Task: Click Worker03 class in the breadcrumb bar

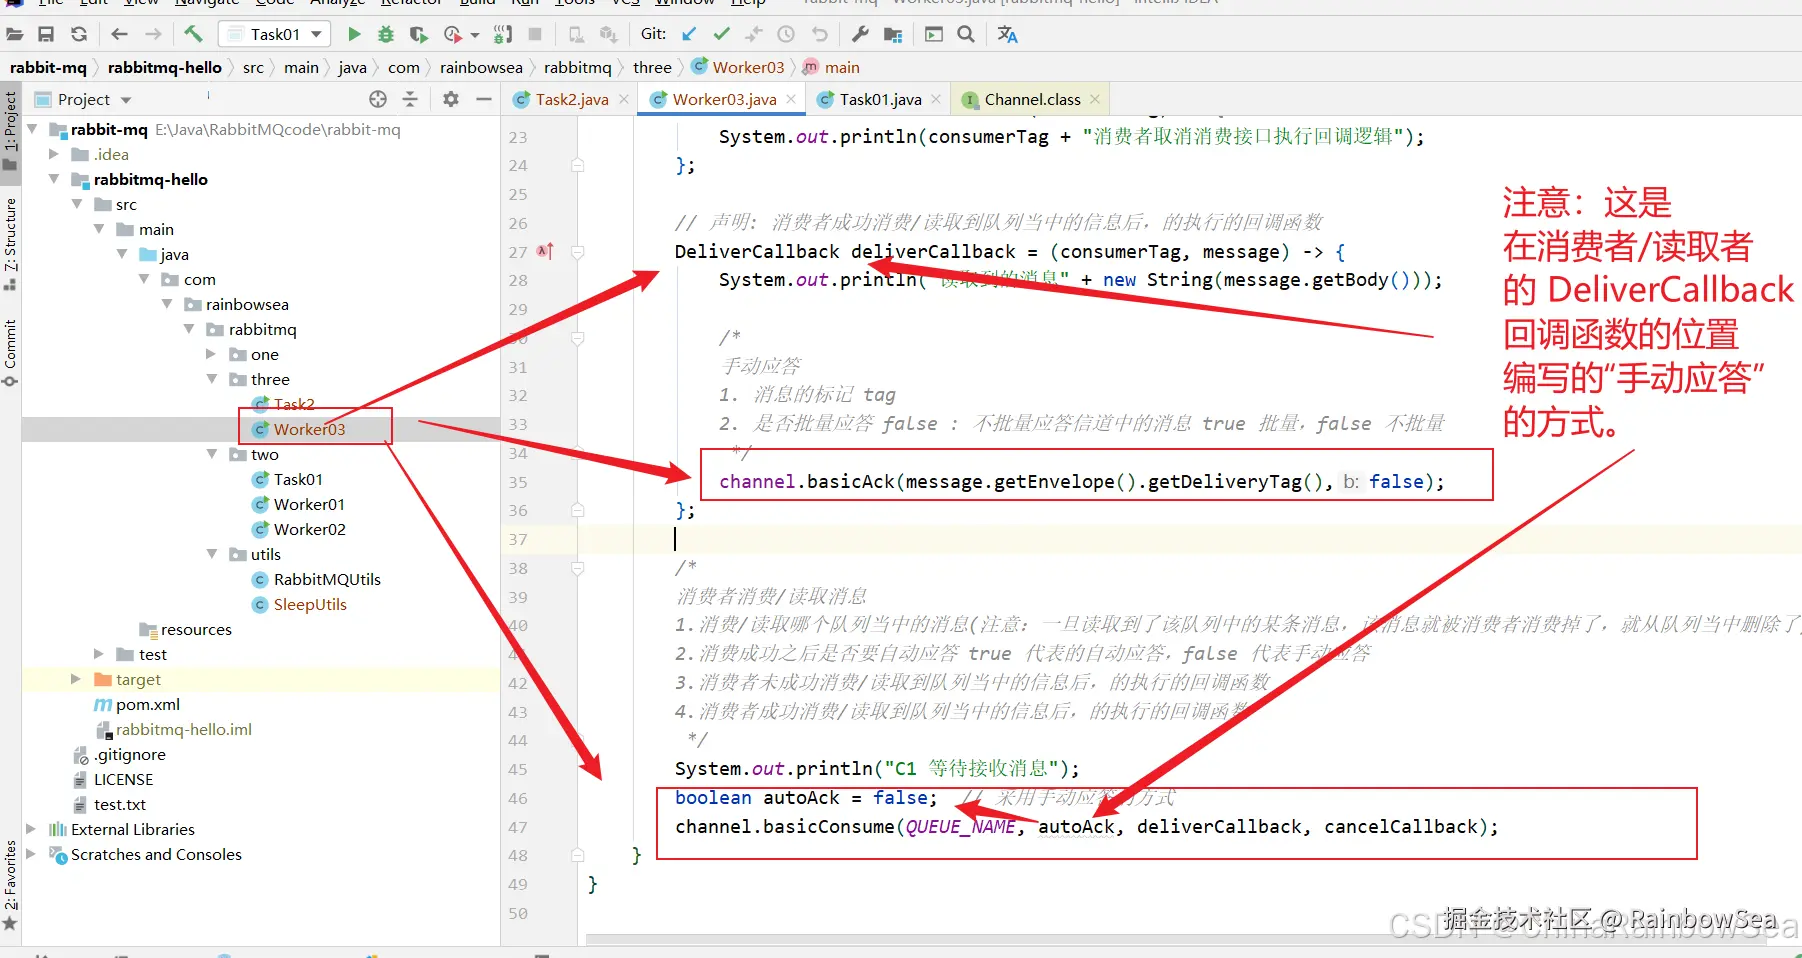Action: pyautogui.click(x=738, y=67)
